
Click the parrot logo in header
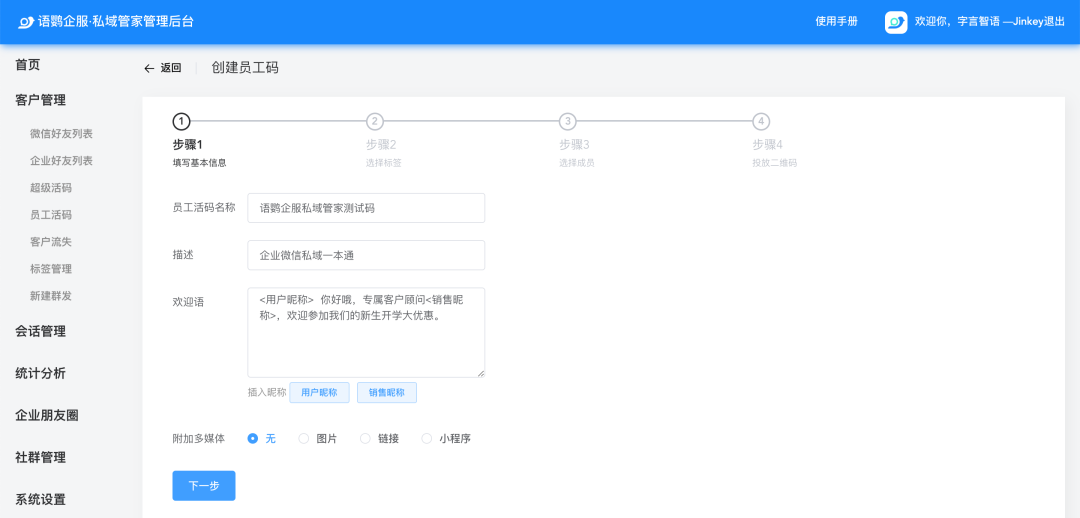[26, 22]
